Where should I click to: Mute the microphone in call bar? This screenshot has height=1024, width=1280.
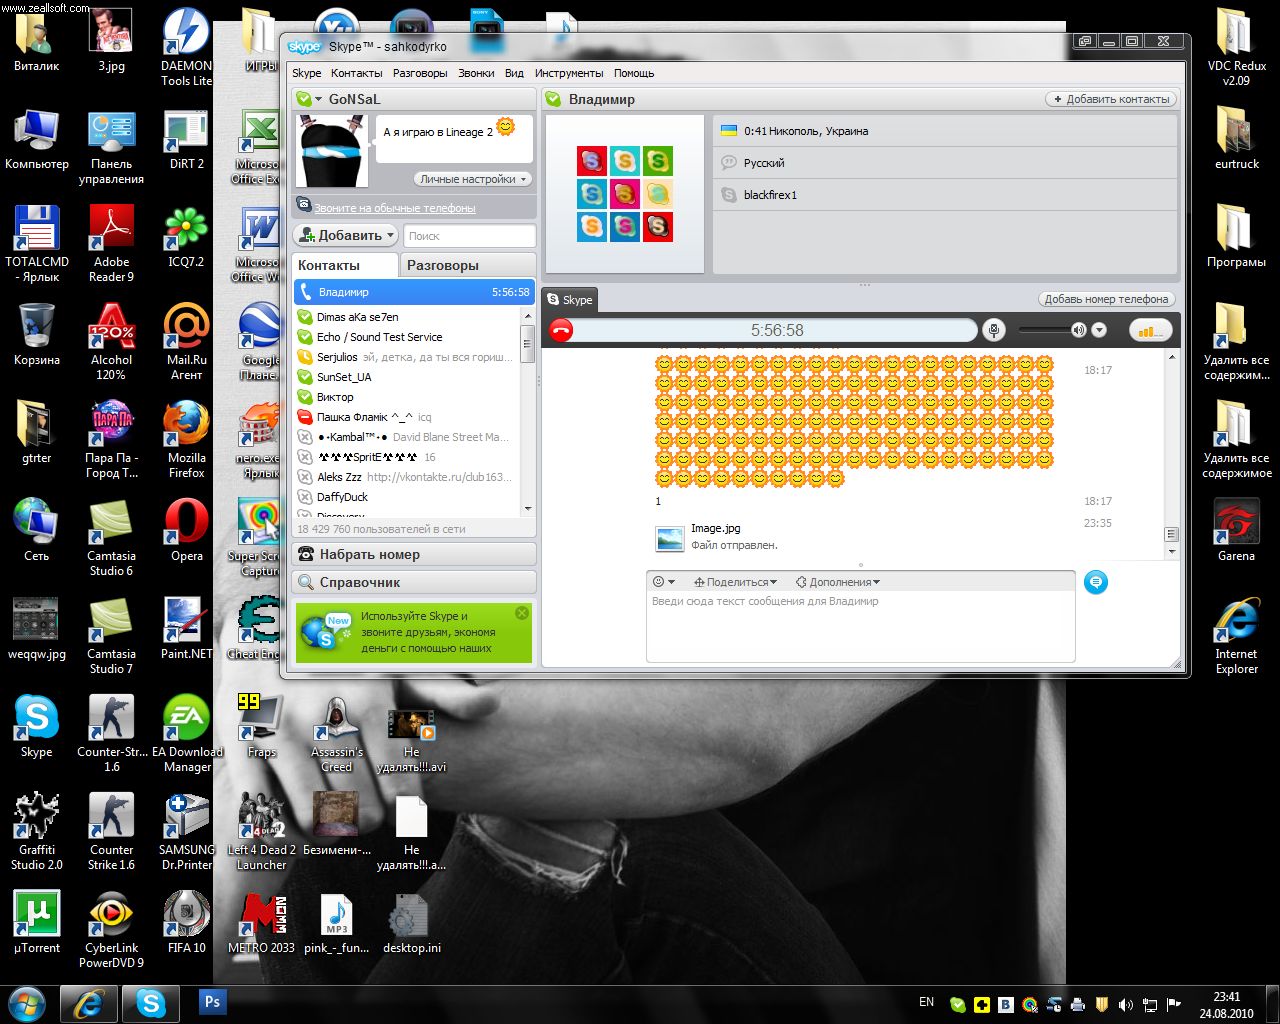(993, 330)
